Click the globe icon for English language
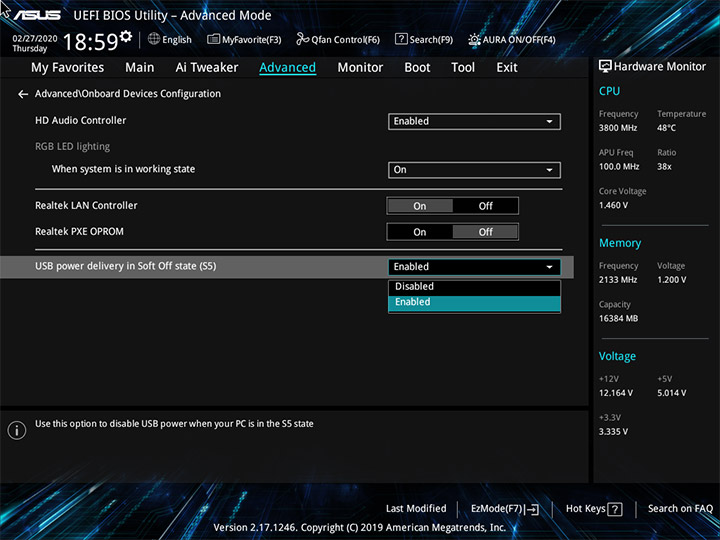Viewport: 720px width, 540px height. click(154, 39)
